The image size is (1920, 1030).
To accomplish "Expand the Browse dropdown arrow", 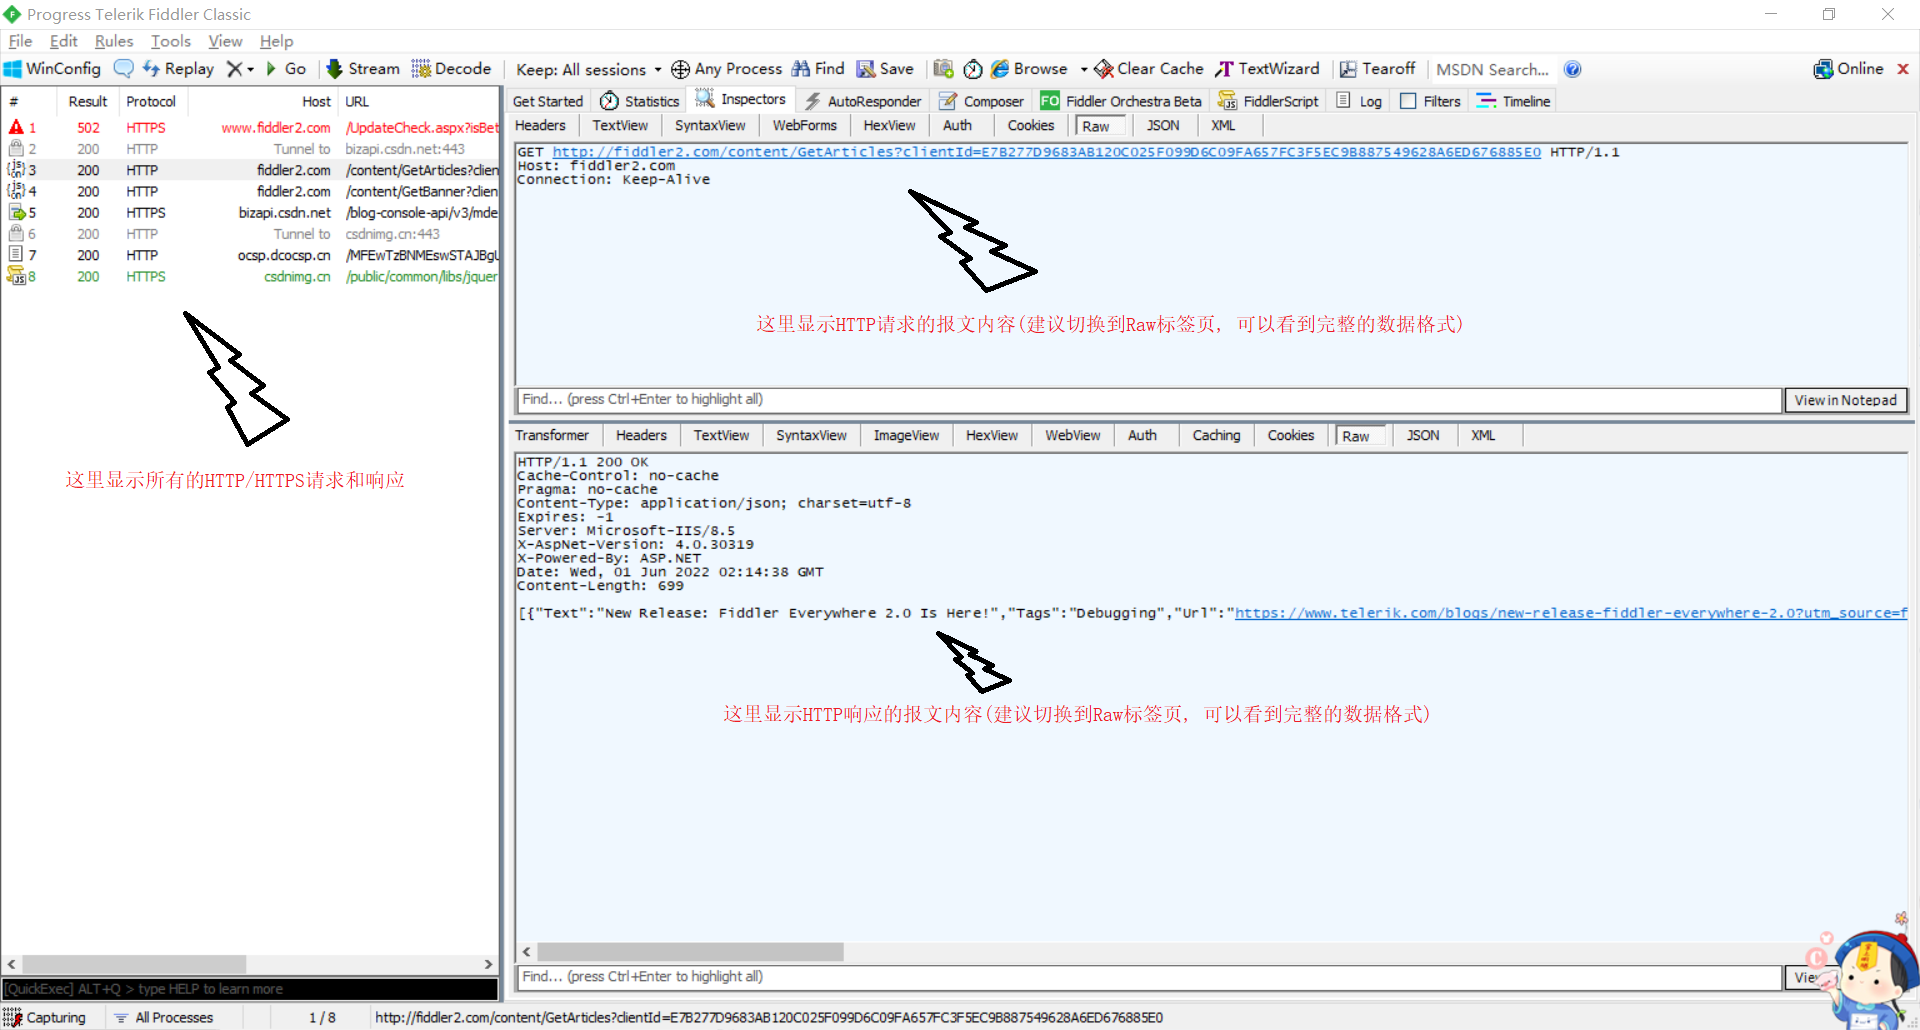I will click(1084, 69).
